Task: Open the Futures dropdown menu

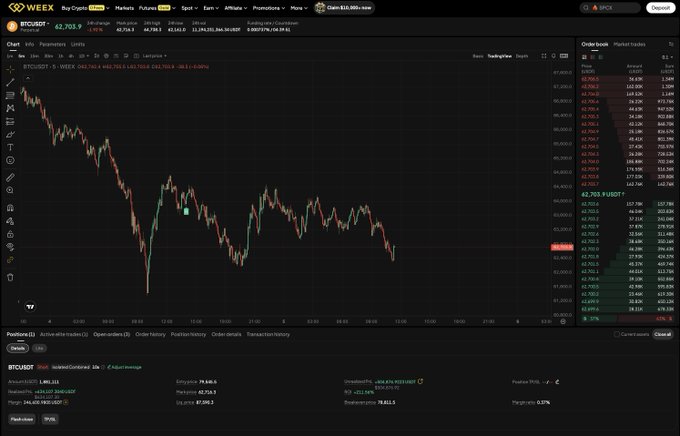Action: [x=157, y=8]
